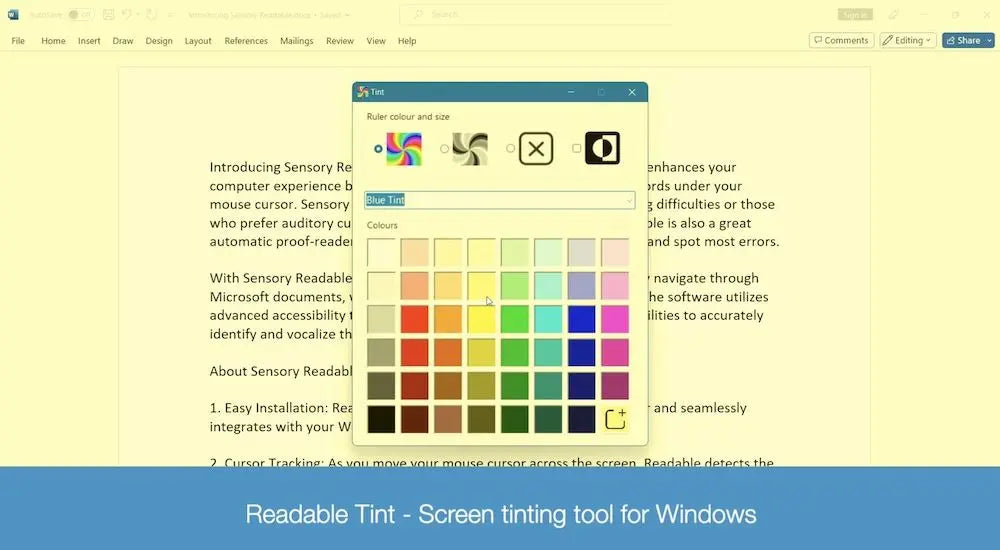1000x550 pixels.
Task: Click the Undo arrow in Word title bar
Action: click(127, 14)
